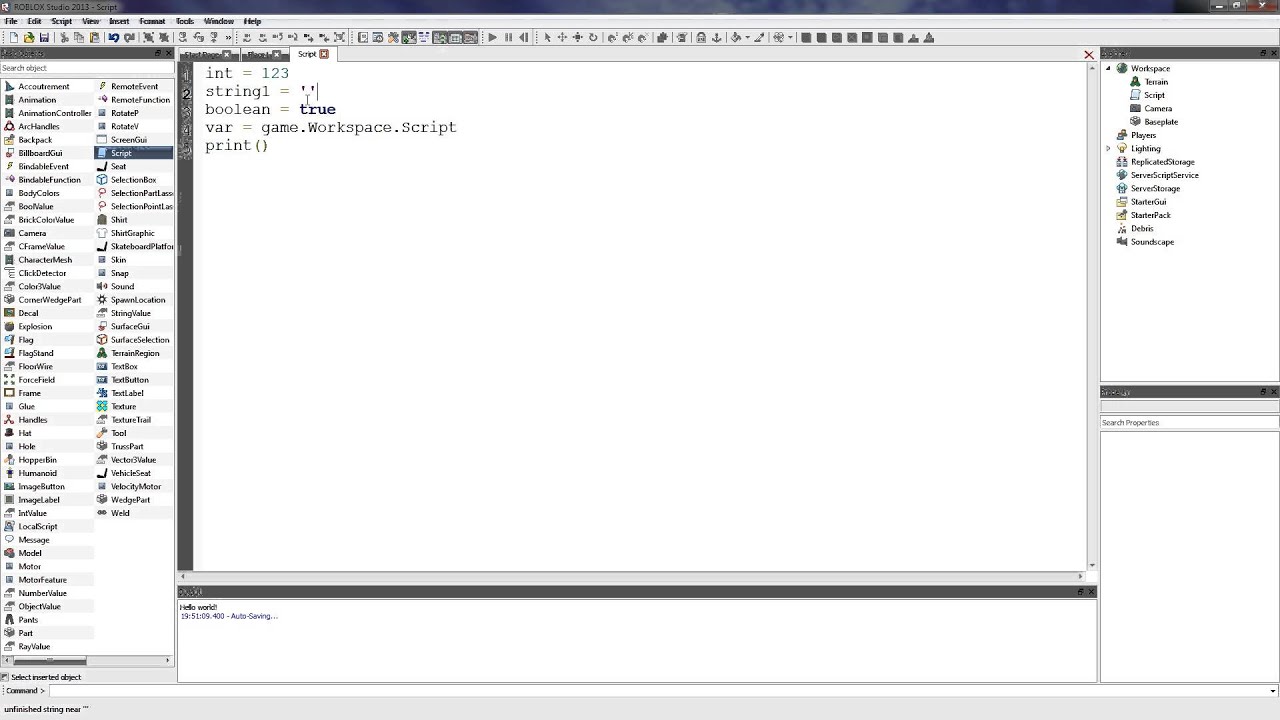Select Players in the Explorer
This screenshot has height=720, width=1280.
click(x=1143, y=135)
